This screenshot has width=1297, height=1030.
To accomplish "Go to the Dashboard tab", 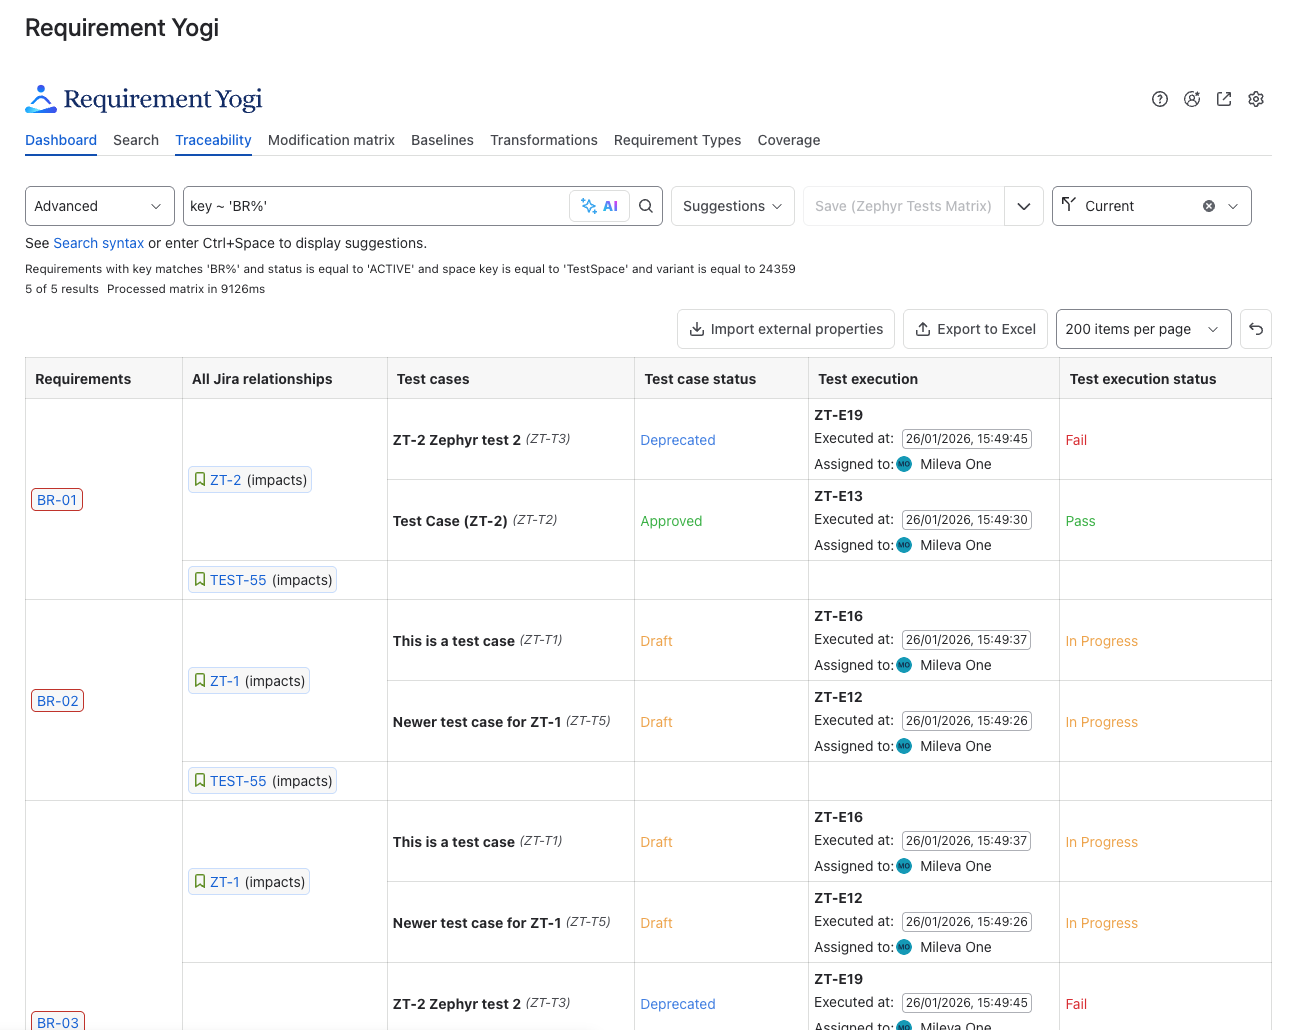I will point(61,140).
